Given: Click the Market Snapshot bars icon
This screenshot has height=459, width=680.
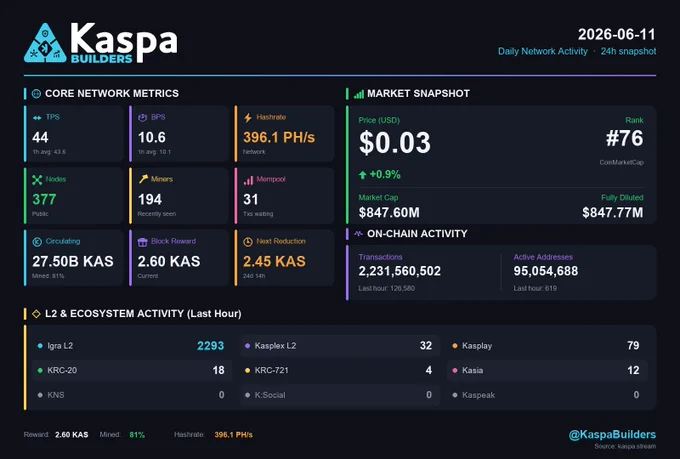Looking at the screenshot, I should [359, 94].
